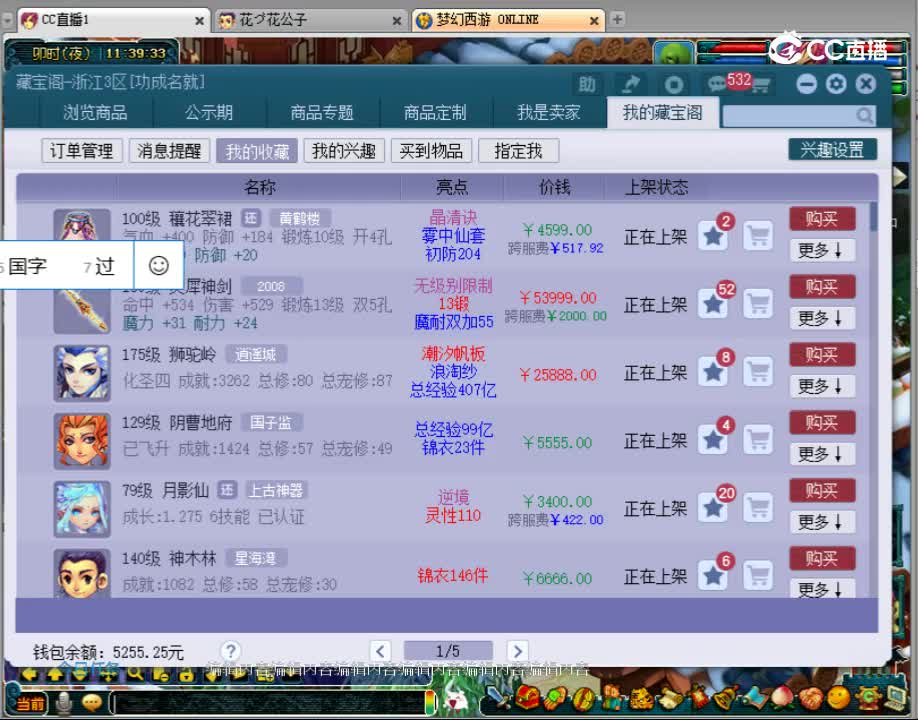The height and width of the screenshot is (720, 918).
Task: Open 指定我 section
Action: (x=519, y=151)
